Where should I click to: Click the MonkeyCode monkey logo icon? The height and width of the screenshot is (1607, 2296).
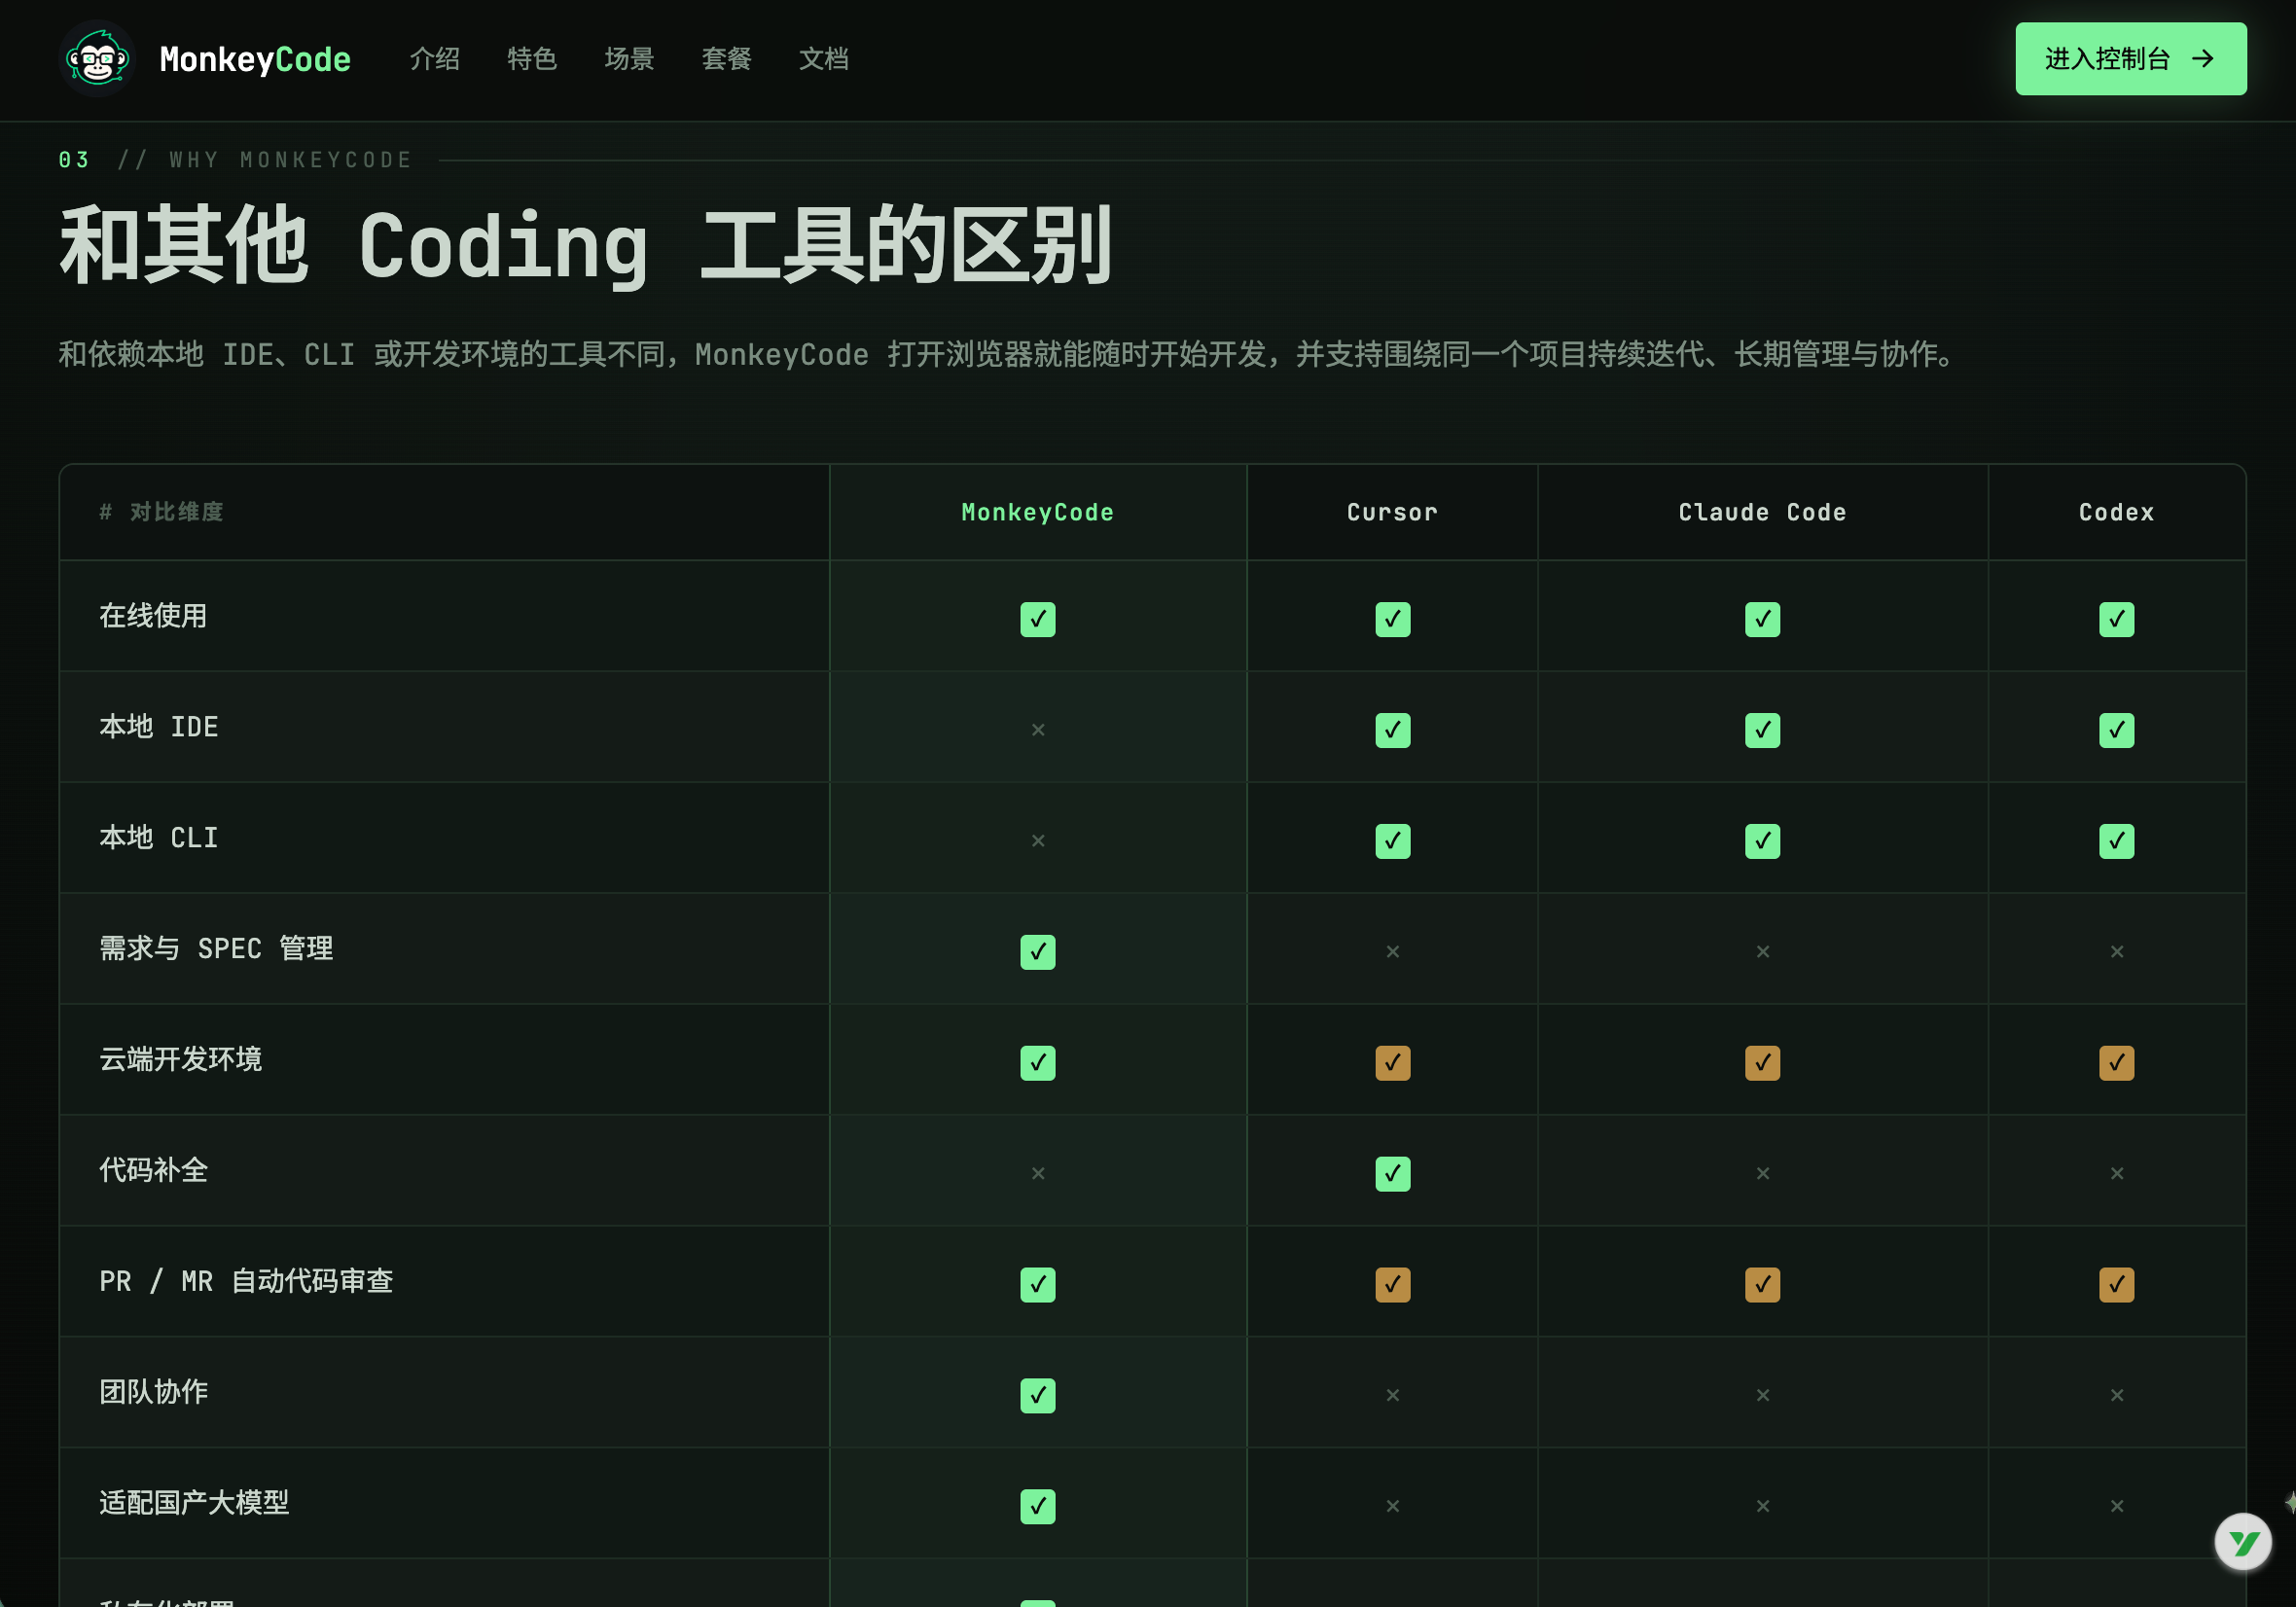point(97,59)
